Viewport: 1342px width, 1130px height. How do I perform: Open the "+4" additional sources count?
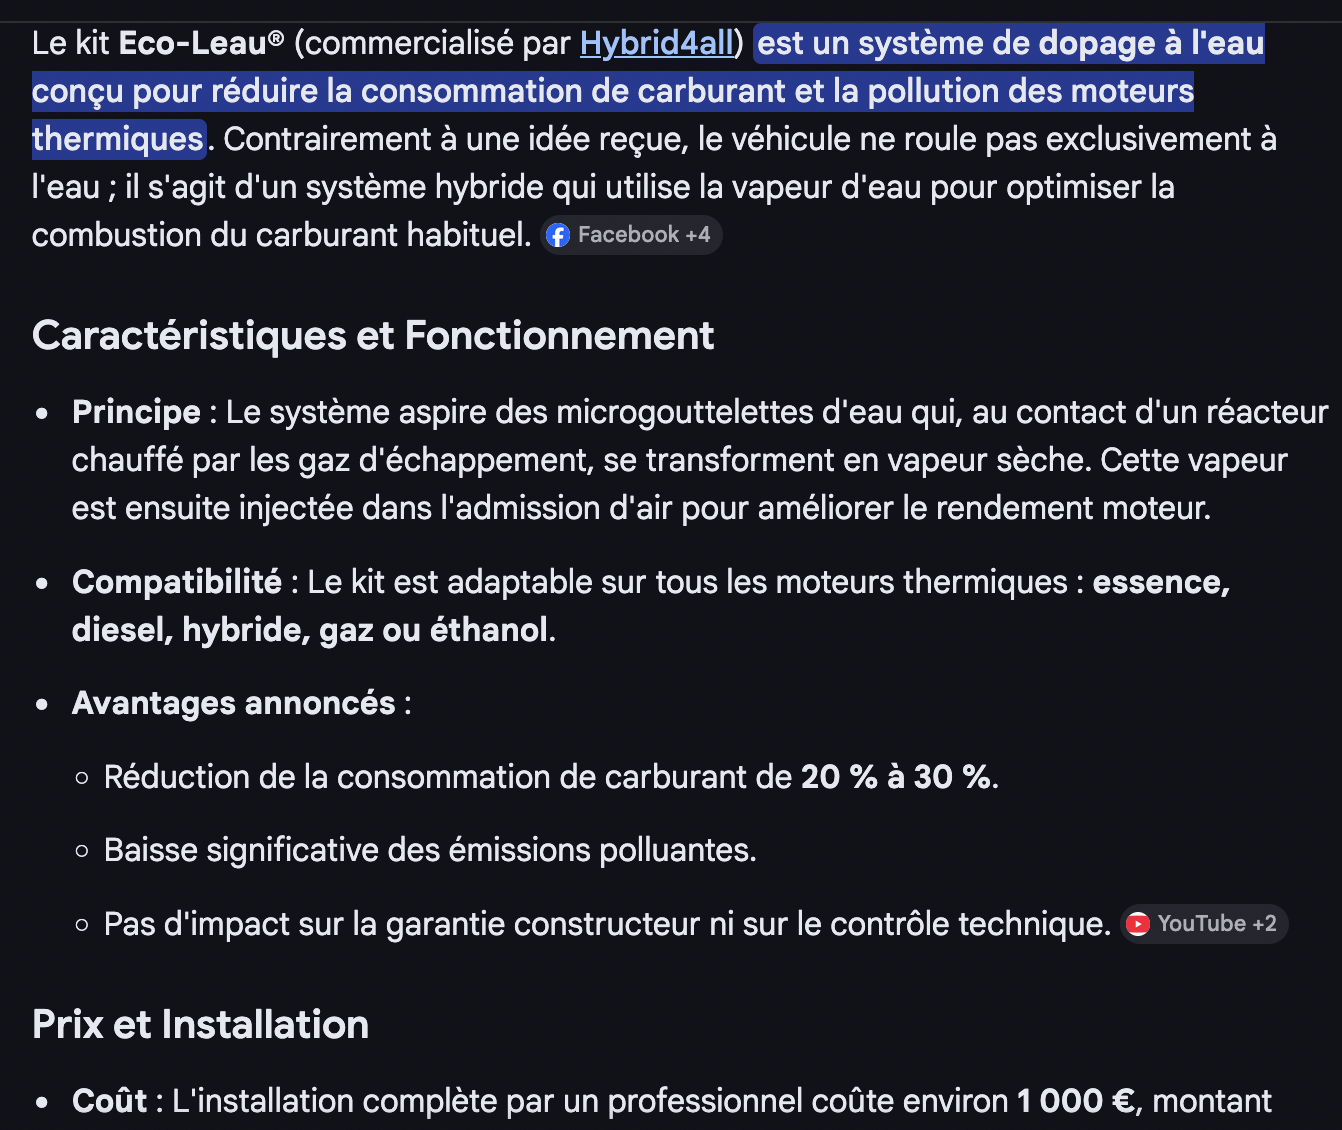coord(697,235)
